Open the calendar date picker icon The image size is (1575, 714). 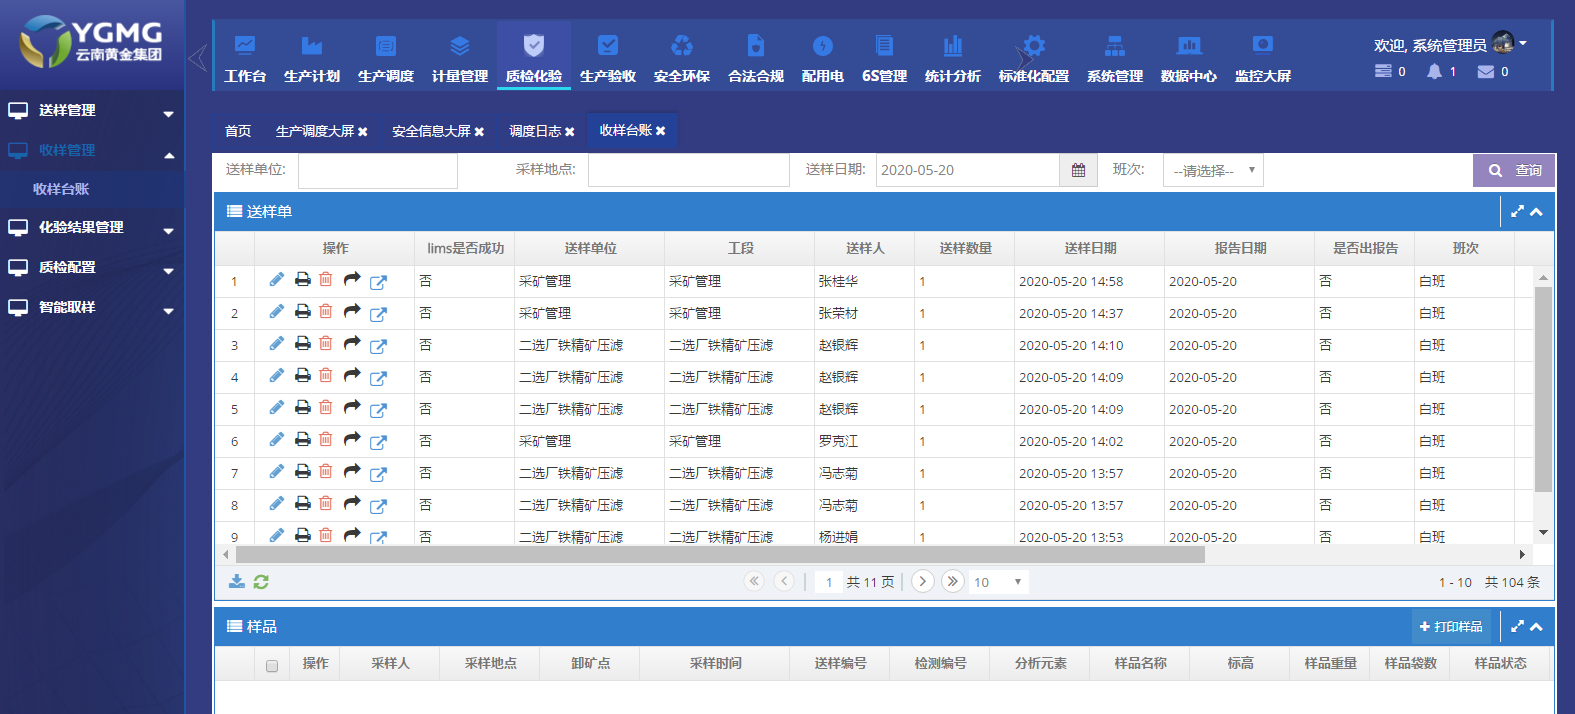(x=1078, y=171)
